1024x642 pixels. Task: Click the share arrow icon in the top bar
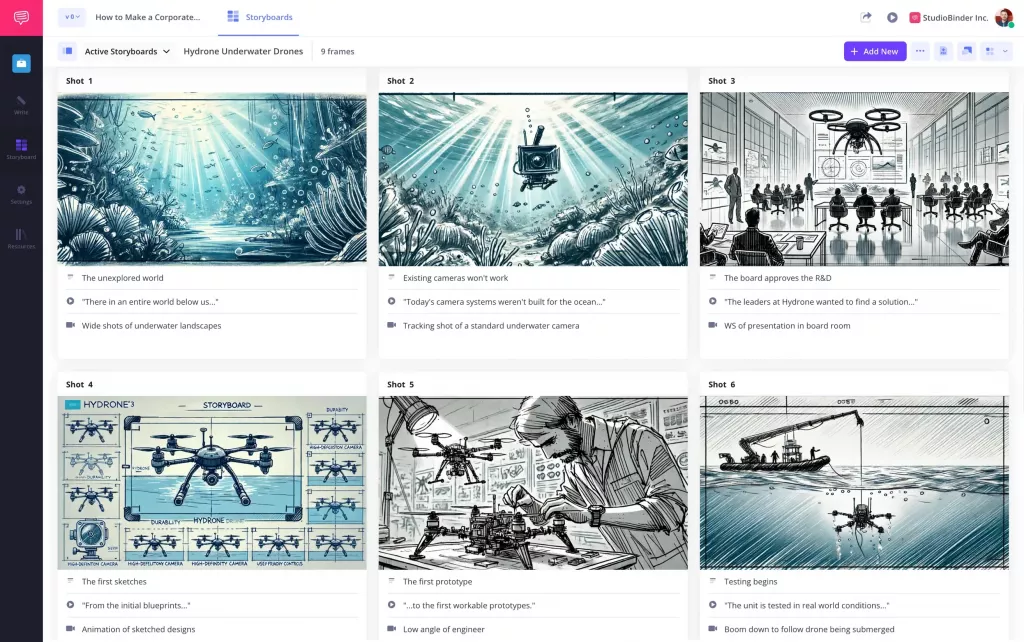(x=868, y=16)
